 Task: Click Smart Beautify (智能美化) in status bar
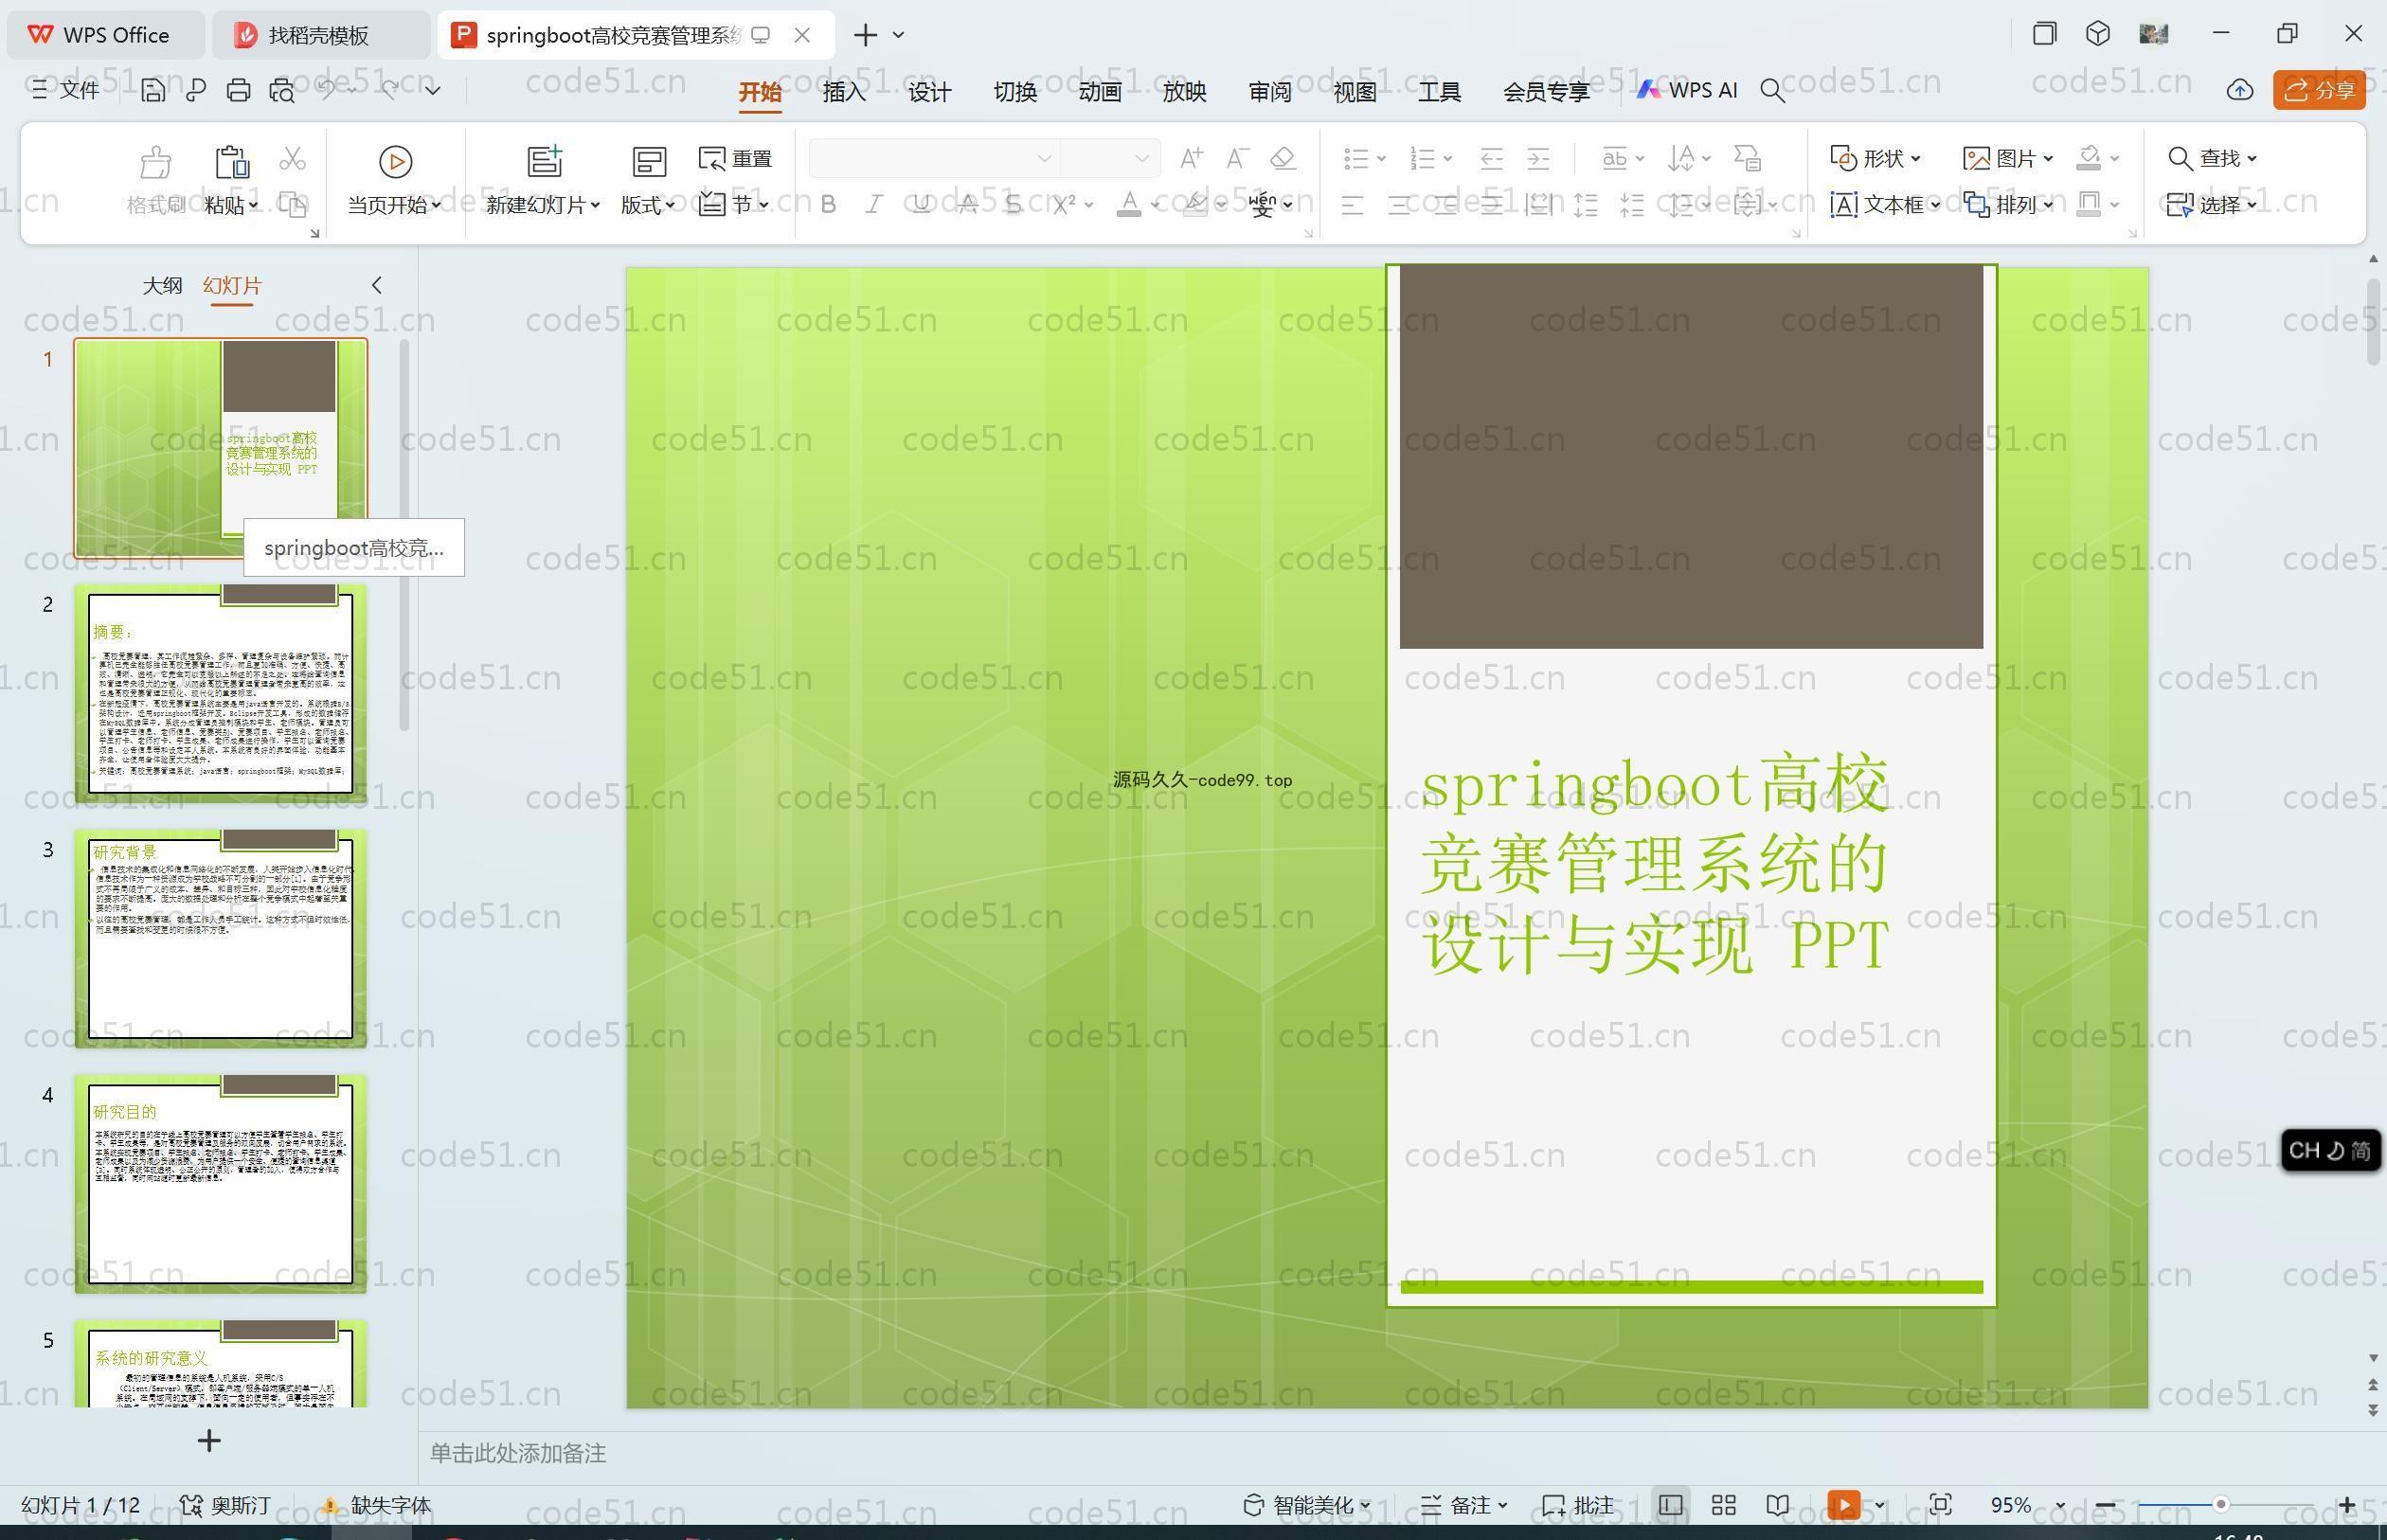point(1306,1505)
